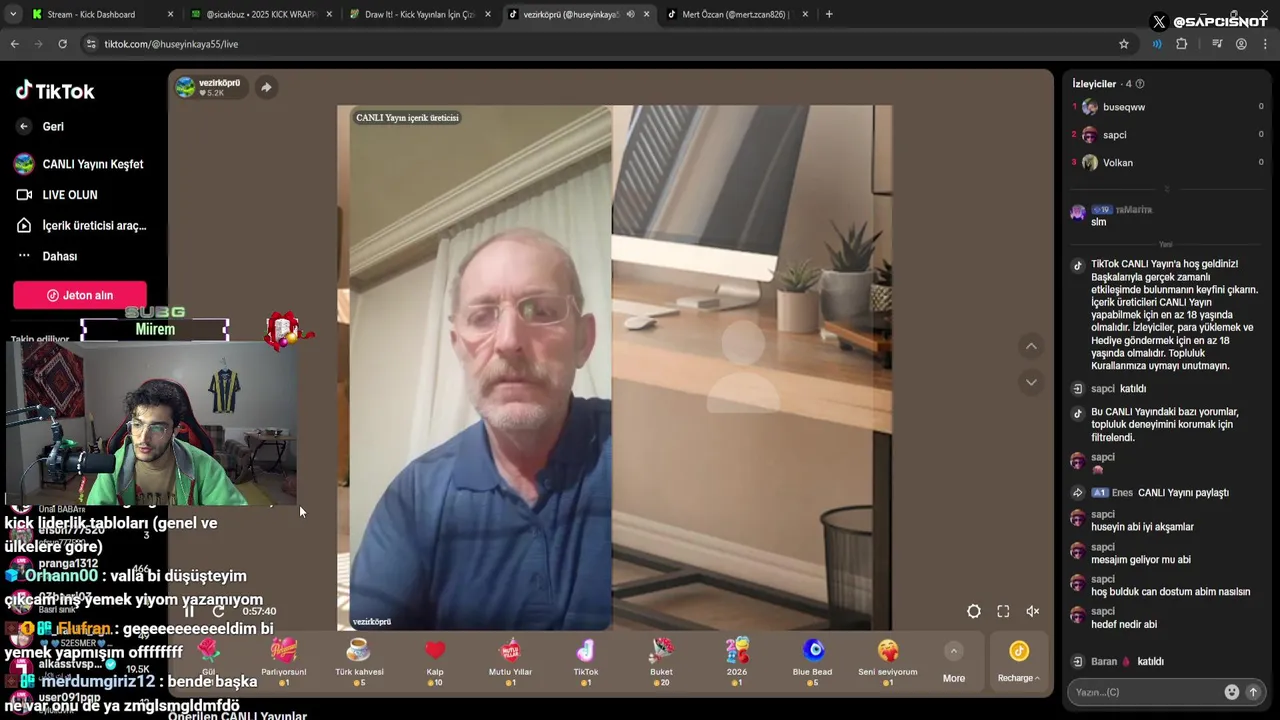The image size is (1280, 720).
Task: Open the browser extensions puzzle icon
Action: point(1181,44)
